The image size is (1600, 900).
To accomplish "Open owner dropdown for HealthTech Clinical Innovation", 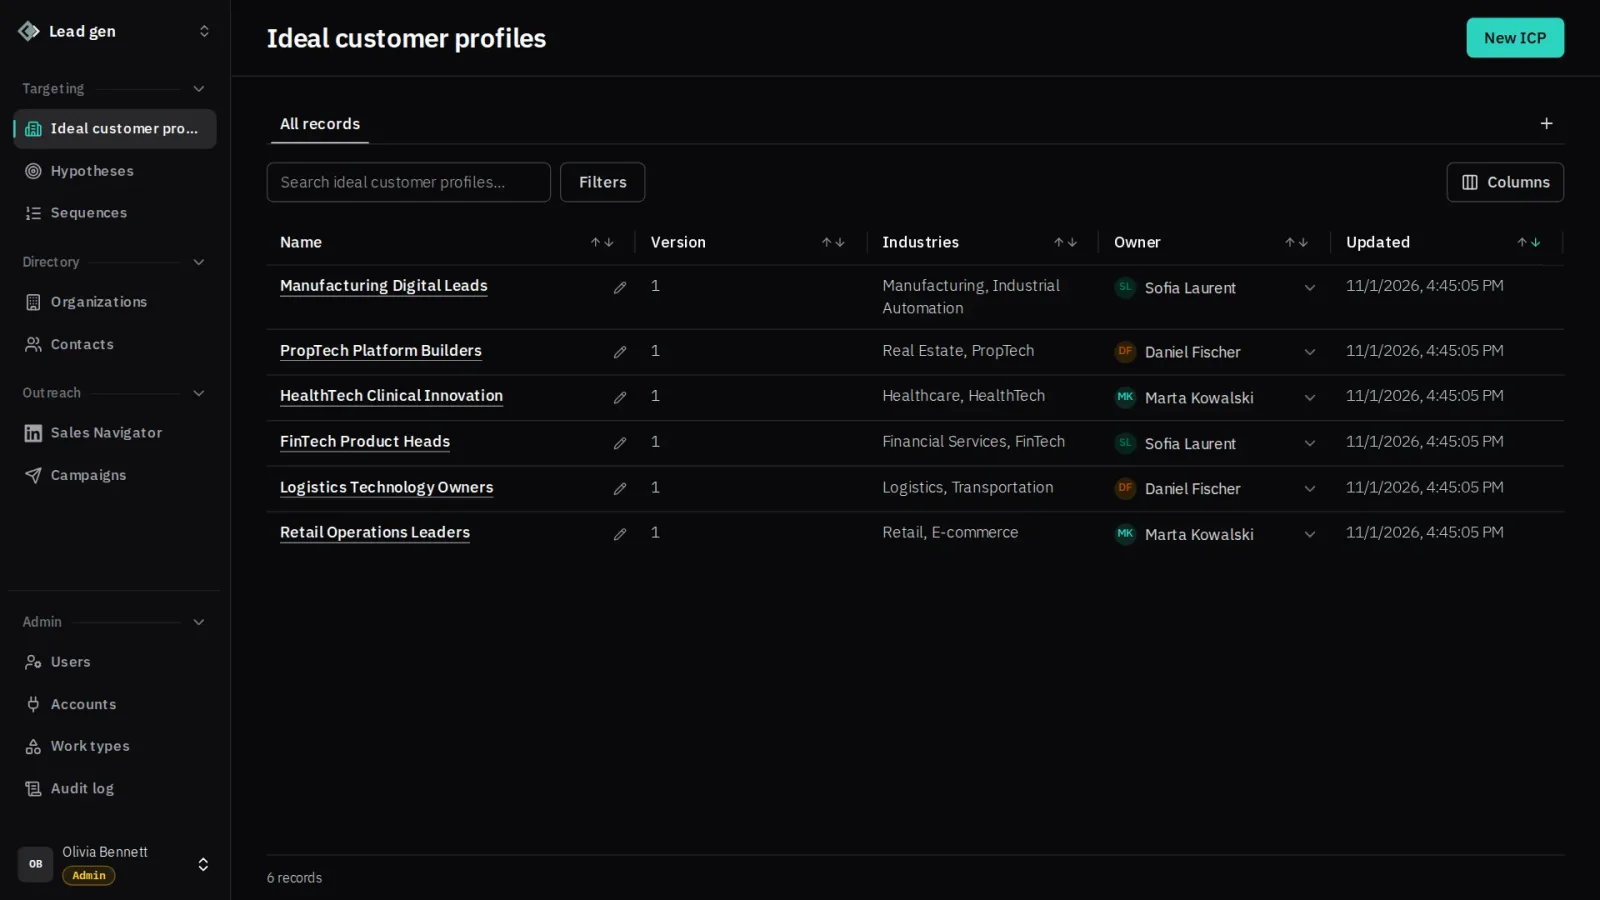I will coord(1309,398).
